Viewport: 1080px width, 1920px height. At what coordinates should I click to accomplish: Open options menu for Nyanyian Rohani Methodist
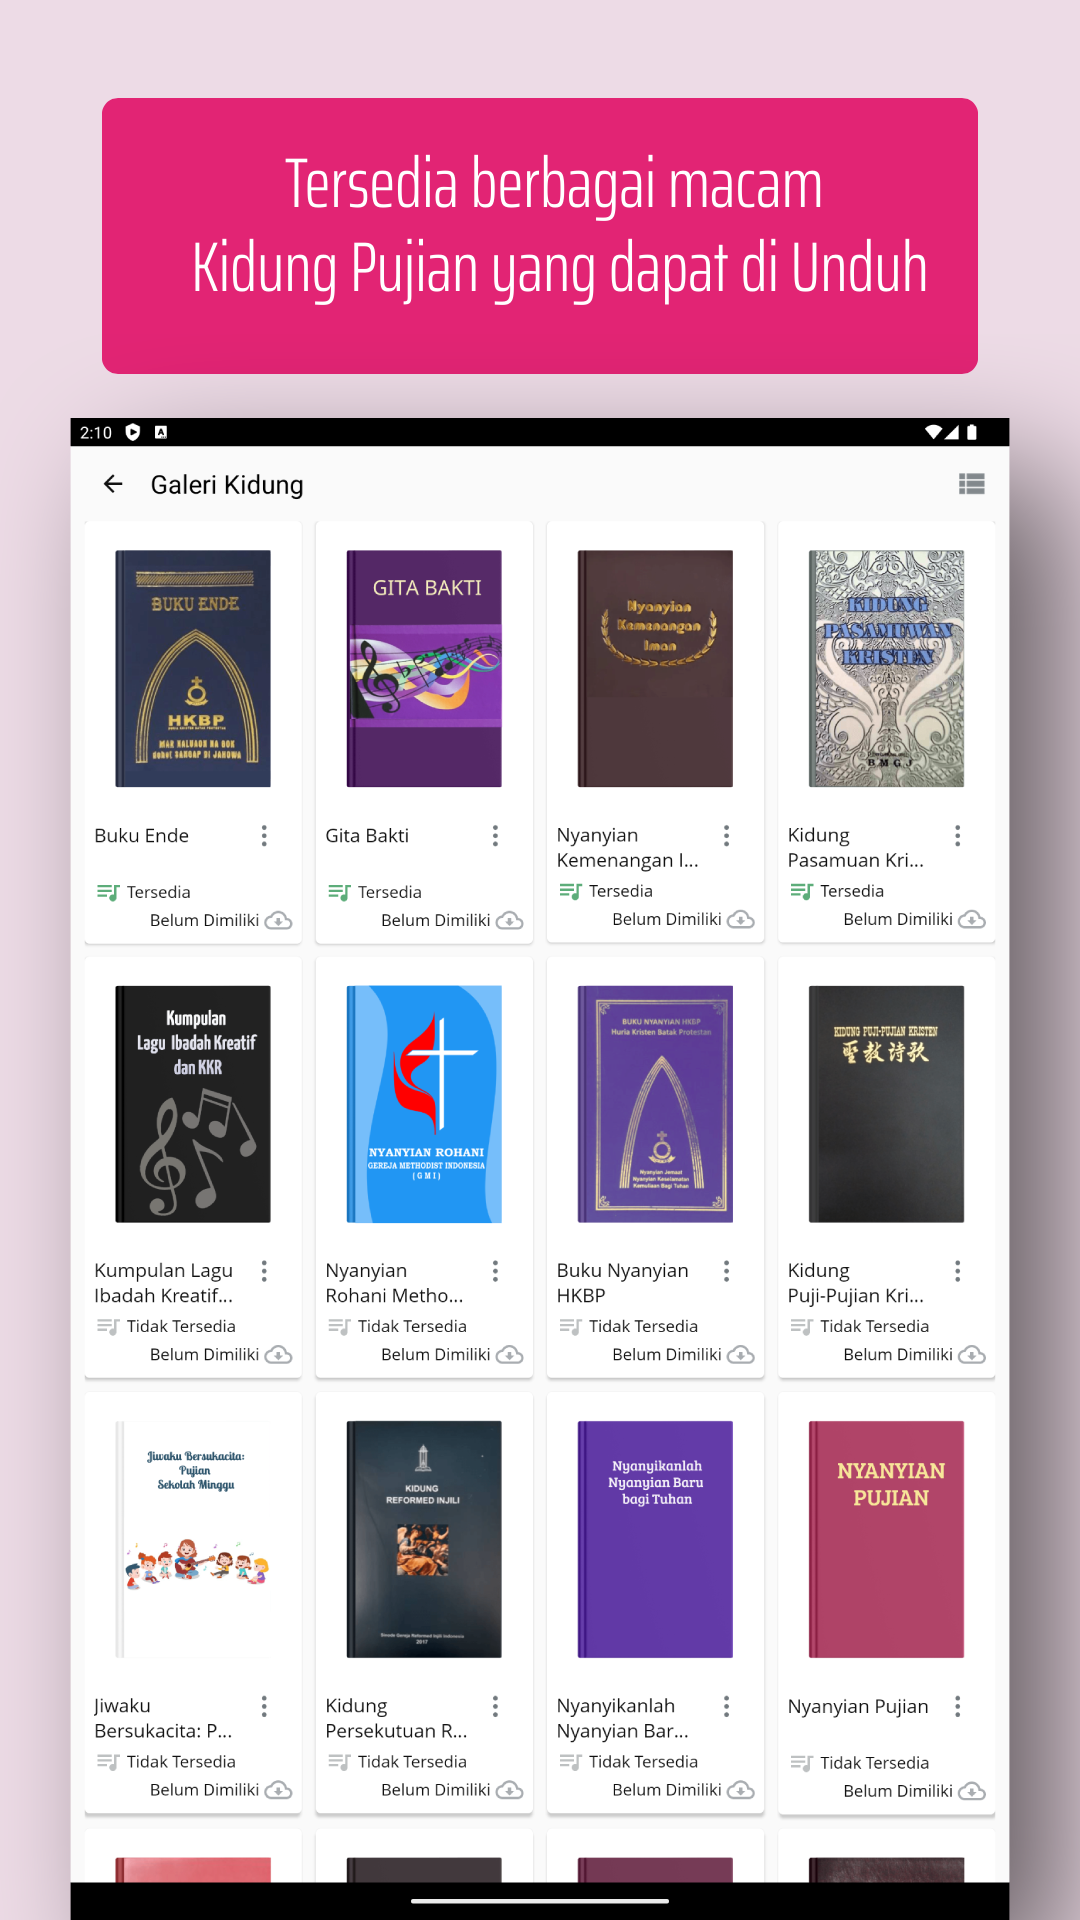pos(495,1271)
